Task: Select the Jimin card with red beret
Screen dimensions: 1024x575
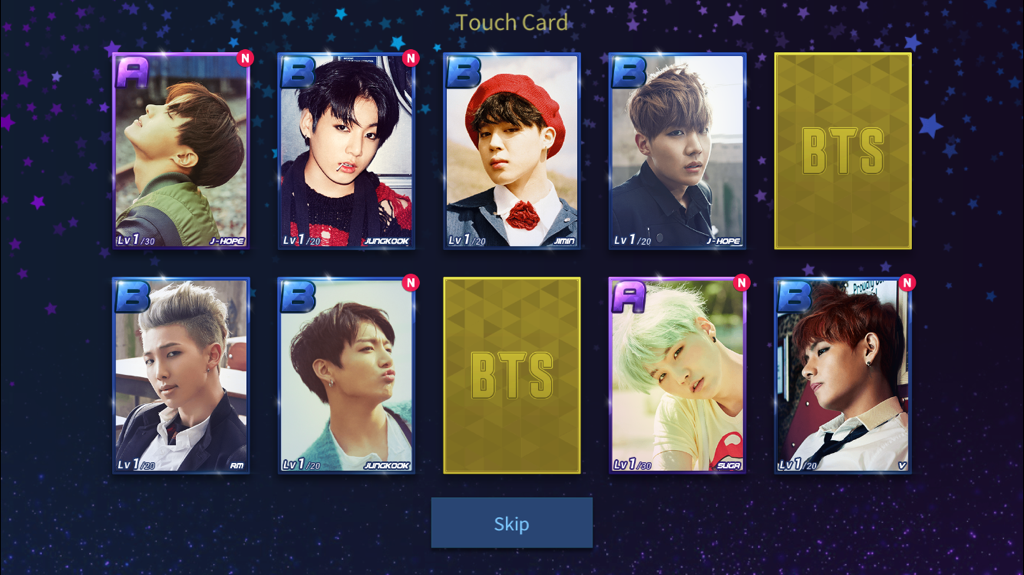Action: (x=511, y=151)
